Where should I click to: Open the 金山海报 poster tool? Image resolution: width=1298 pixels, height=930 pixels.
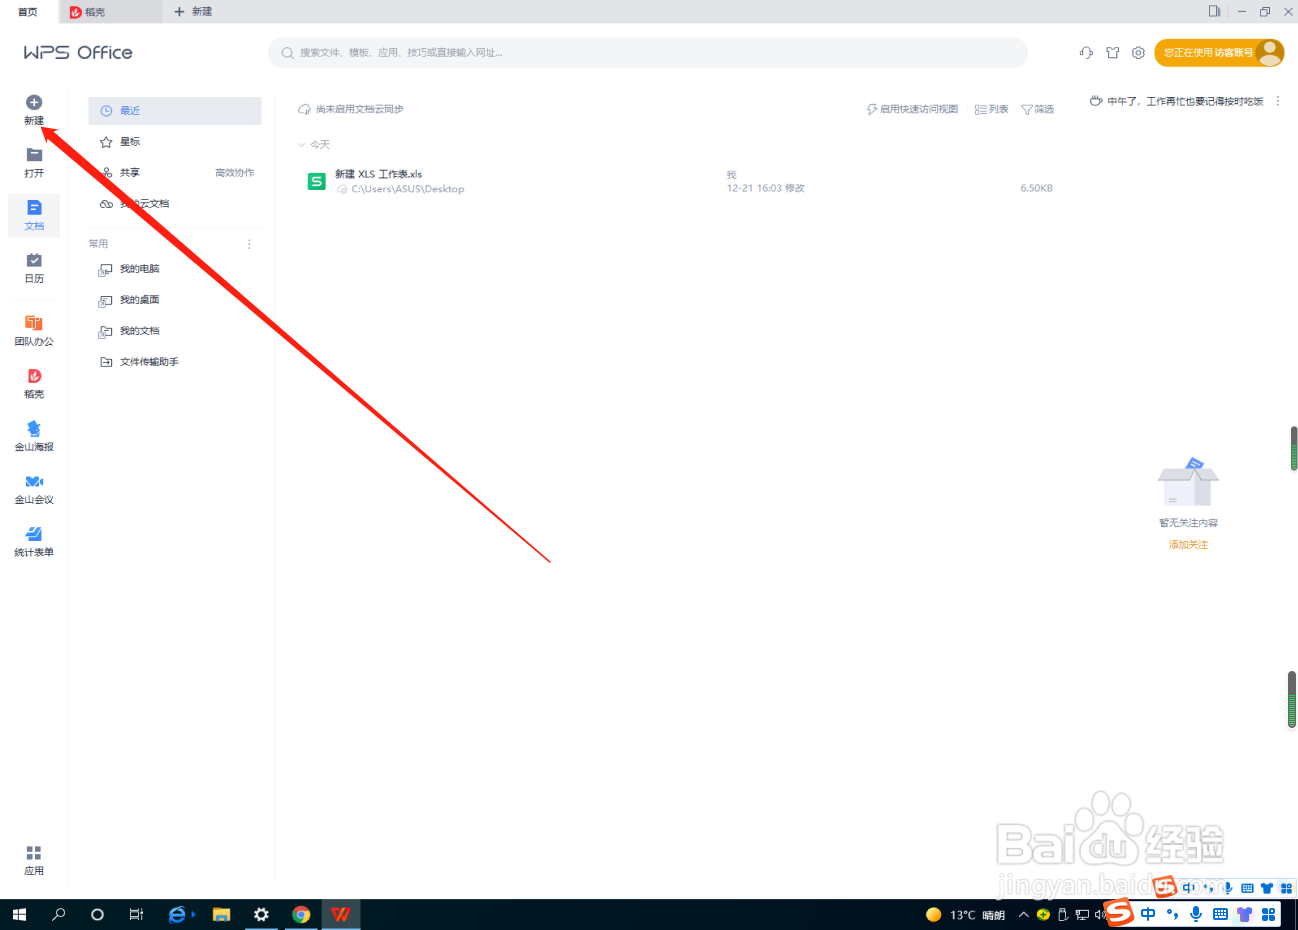point(33,436)
